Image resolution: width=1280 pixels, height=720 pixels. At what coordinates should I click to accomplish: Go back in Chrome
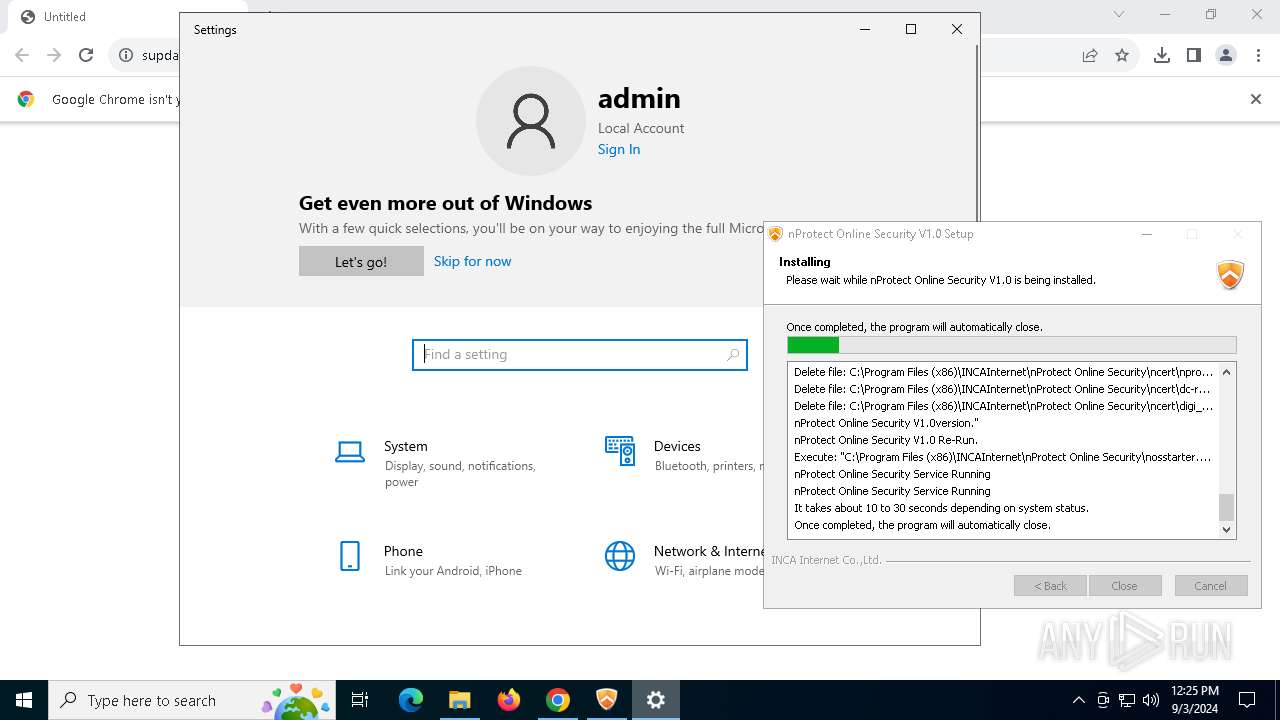click(x=22, y=55)
